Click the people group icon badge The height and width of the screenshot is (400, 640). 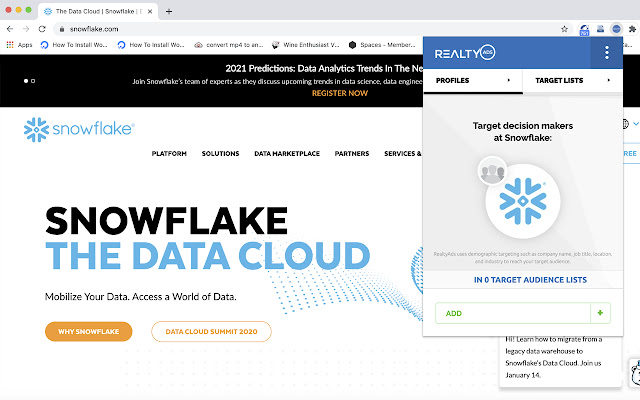pyautogui.click(x=493, y=171)
